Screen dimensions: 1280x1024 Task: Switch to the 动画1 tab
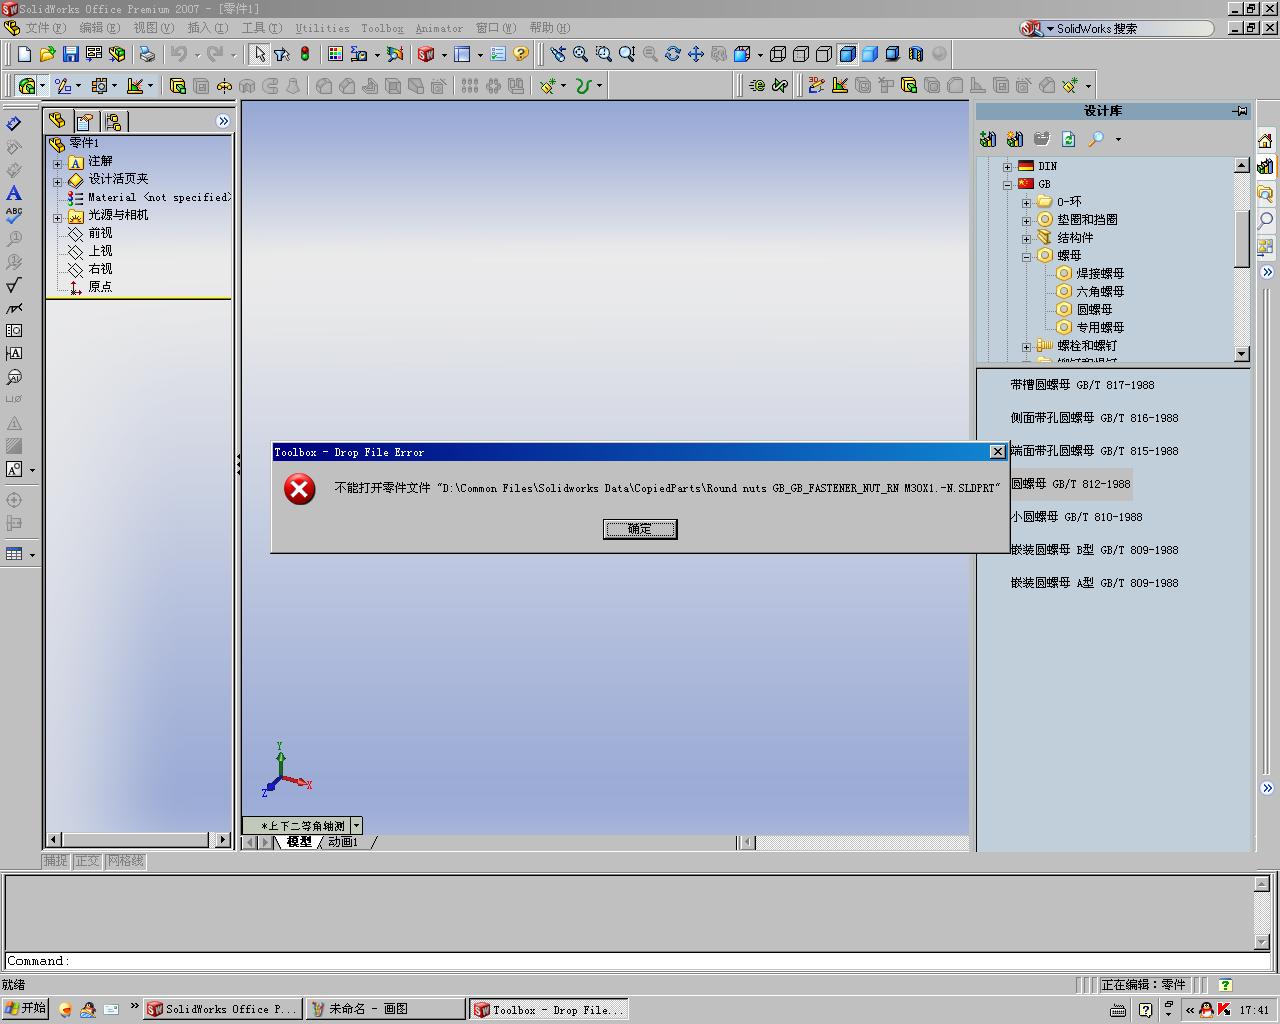(x=343, y=842)
